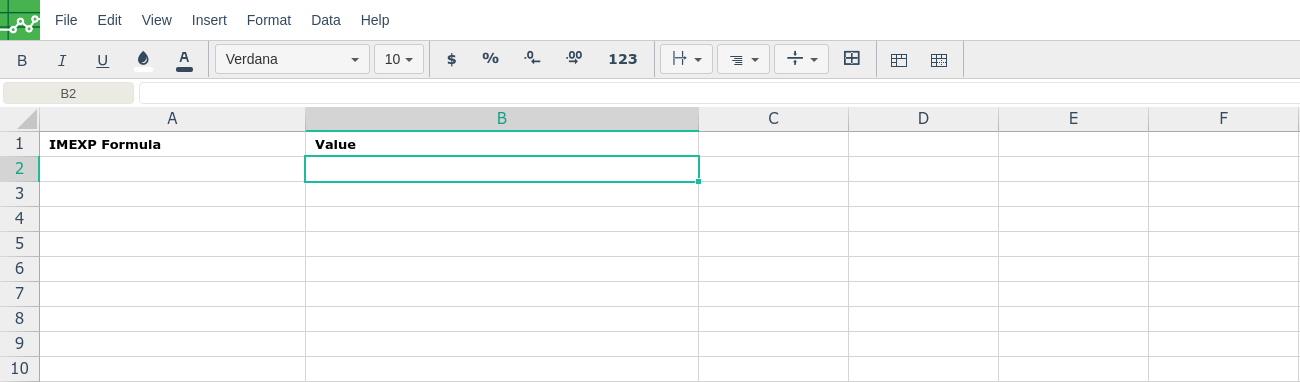The width and height of the screenshot is (1300, 382).
Task: Expand the font size 10 dropdown
Action: 399,59
